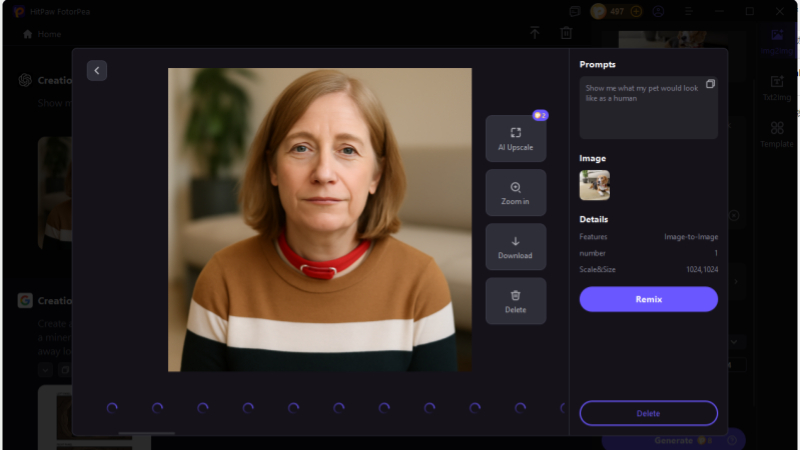Image resolution: width=800 pixels, height=450 pixels.
Task: Open the user account profile icon
Action: [659, 11]
